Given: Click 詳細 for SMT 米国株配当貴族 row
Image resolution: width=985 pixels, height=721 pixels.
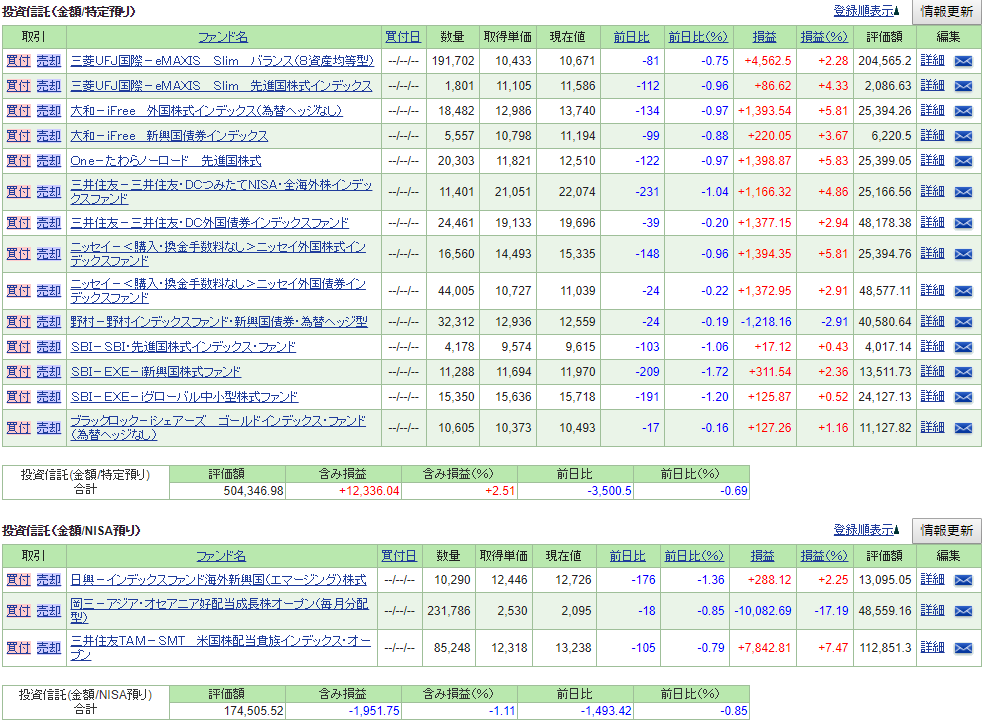Looking at the screenshot, I should pos(932,647).
